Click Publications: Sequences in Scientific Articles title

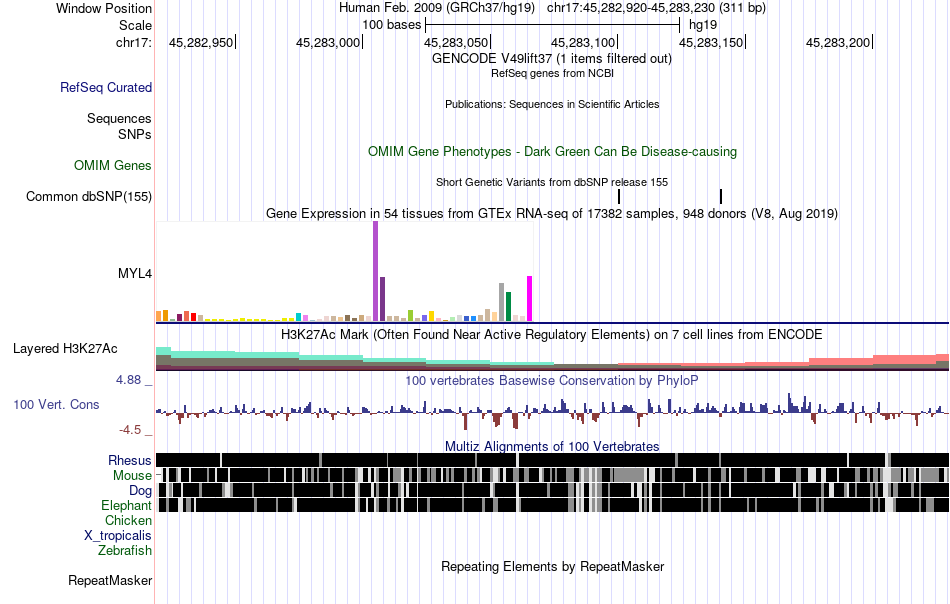[552, 104]
